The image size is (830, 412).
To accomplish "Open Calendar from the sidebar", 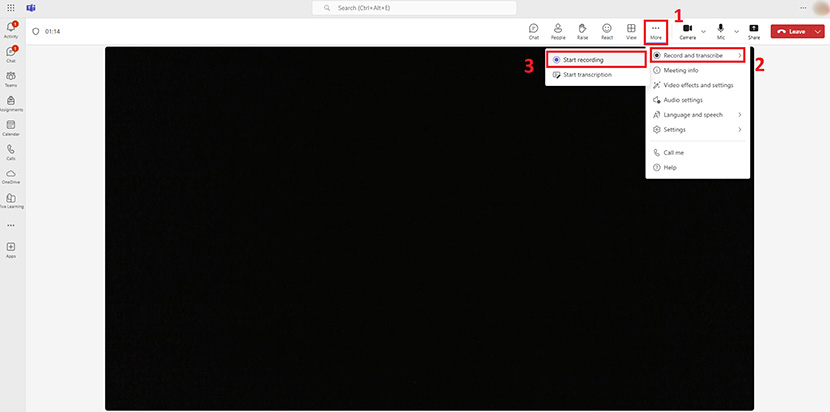I will (x=11, y=128).
